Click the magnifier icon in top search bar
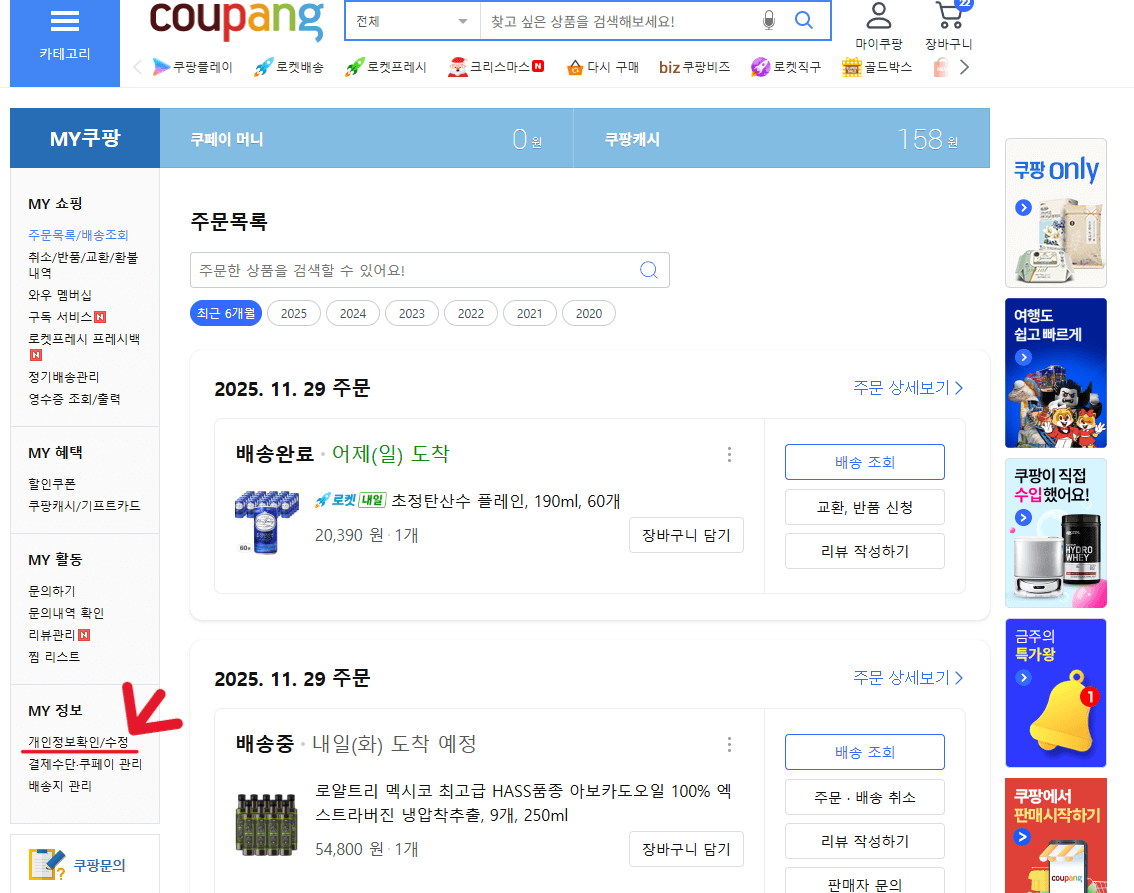Viewport: 1134px width, 893px height. 803,20
